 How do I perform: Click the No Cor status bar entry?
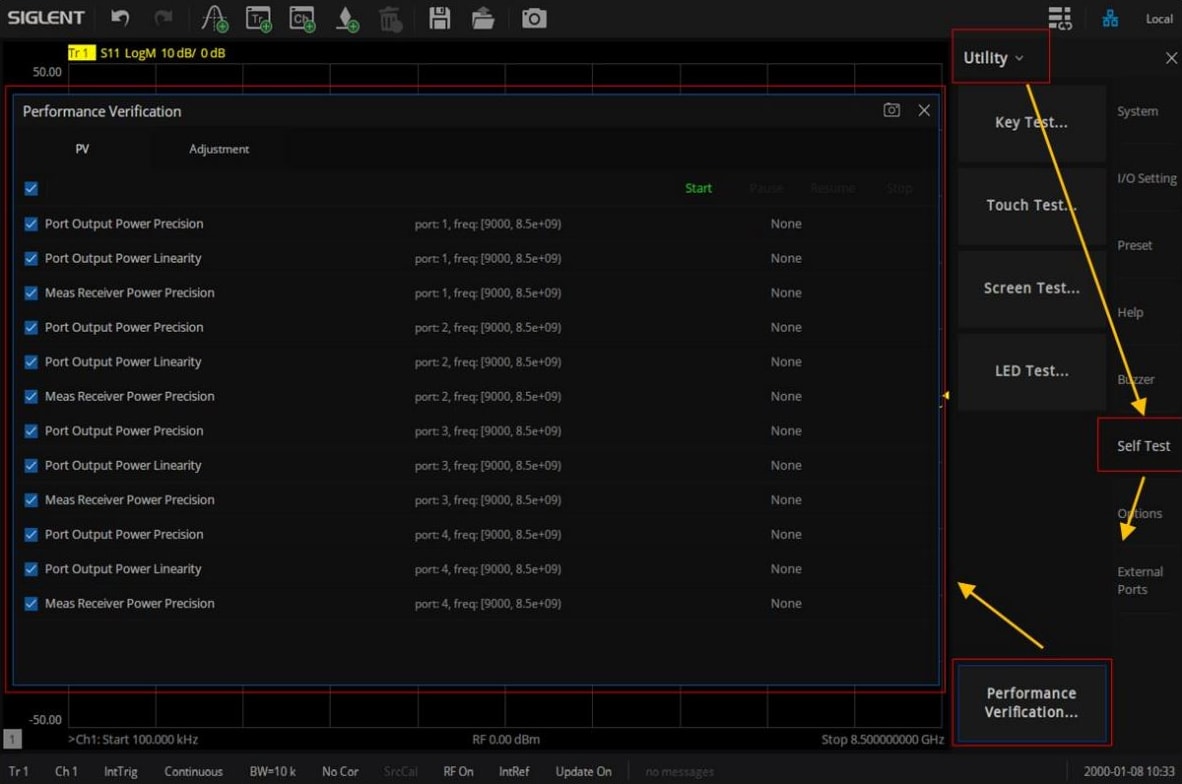[340, 771]
